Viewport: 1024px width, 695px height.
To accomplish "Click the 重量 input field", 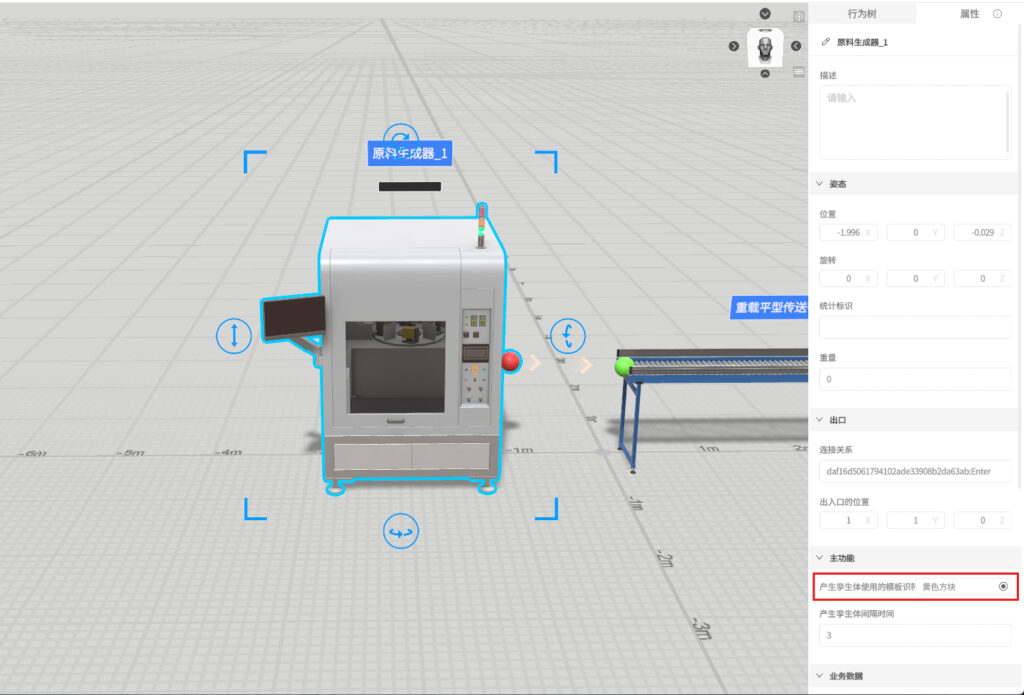I will (915, 379).
